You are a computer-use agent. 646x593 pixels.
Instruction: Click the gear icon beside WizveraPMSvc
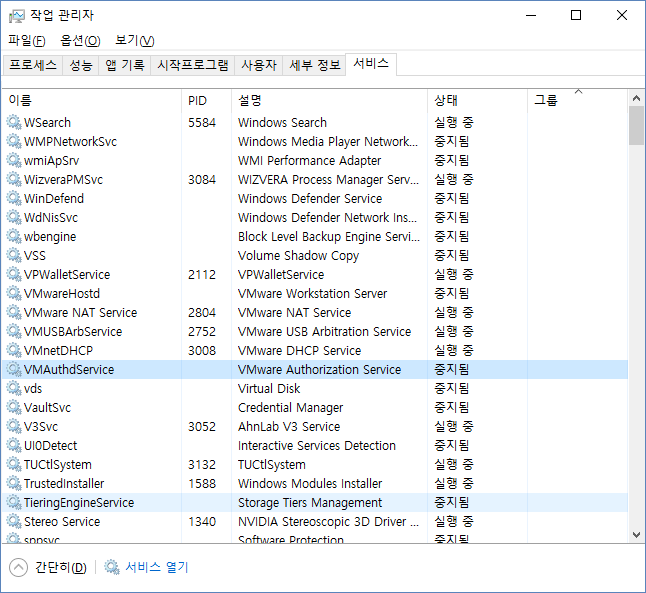point(14,179)
